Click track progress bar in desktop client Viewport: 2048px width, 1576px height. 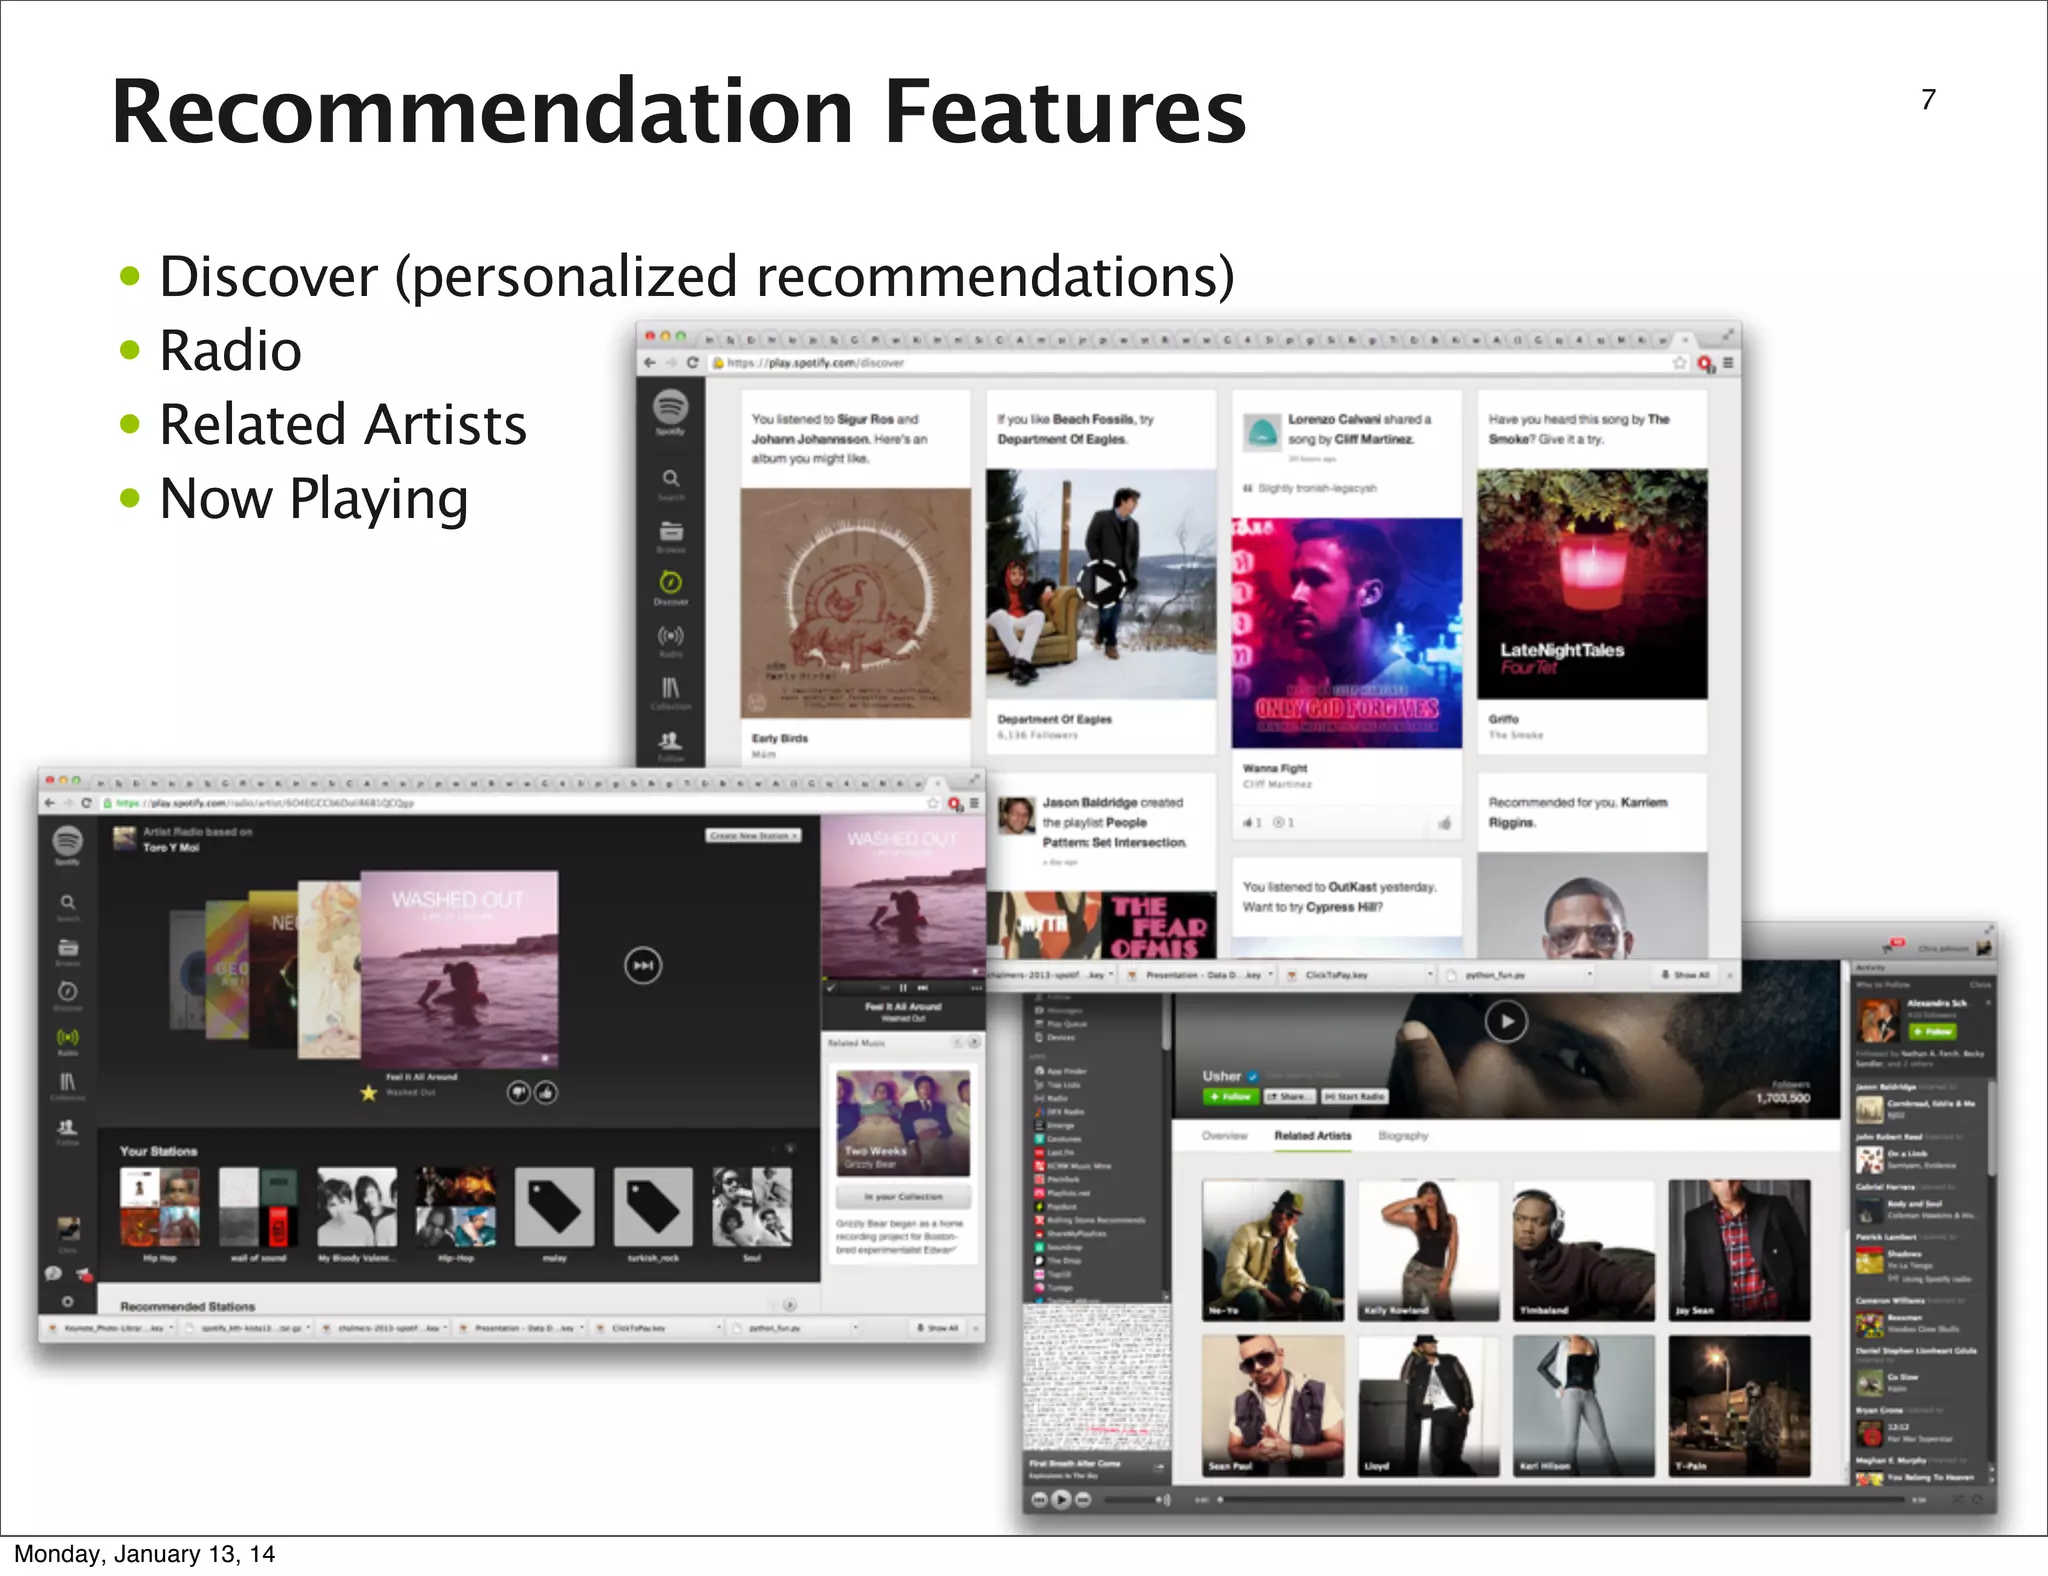[1560, 1499]
